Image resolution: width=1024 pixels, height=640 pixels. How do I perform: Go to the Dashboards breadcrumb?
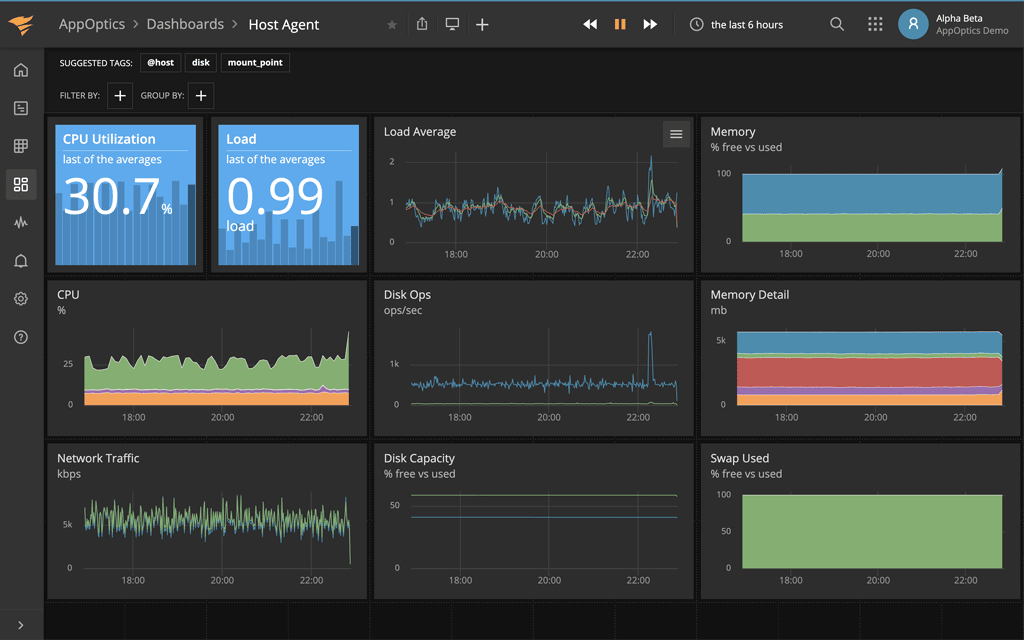pos(185,24)
